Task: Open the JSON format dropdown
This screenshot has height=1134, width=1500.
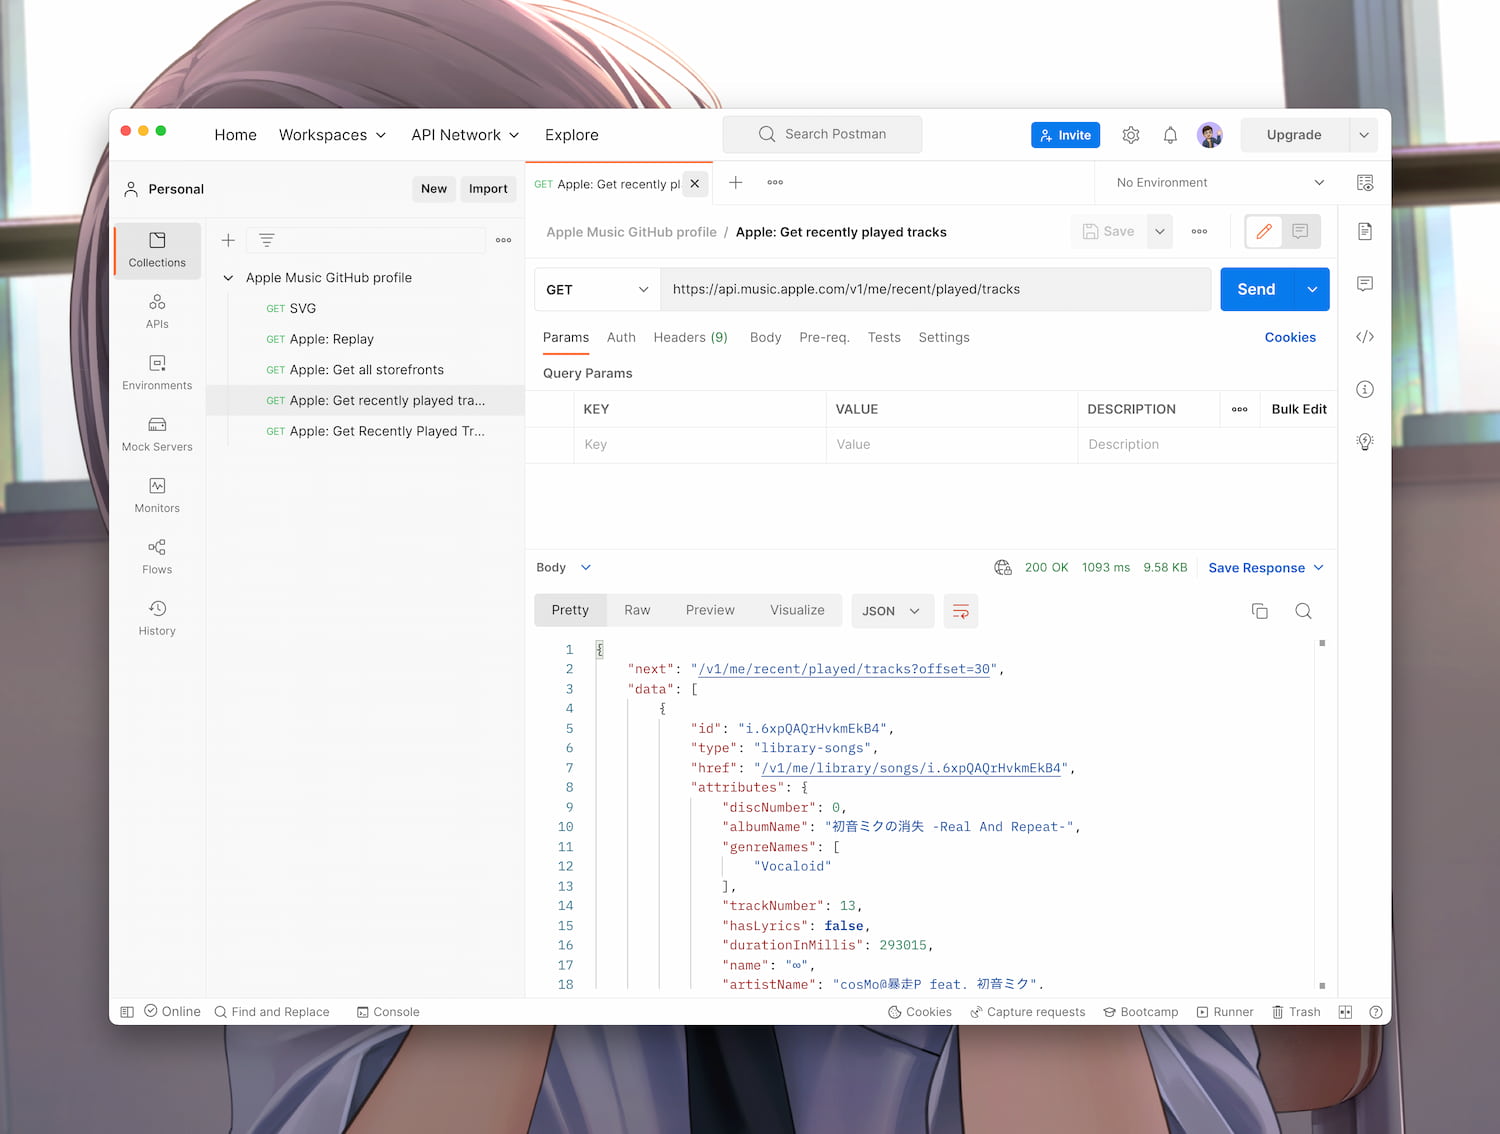Action: tap(892, 611)
